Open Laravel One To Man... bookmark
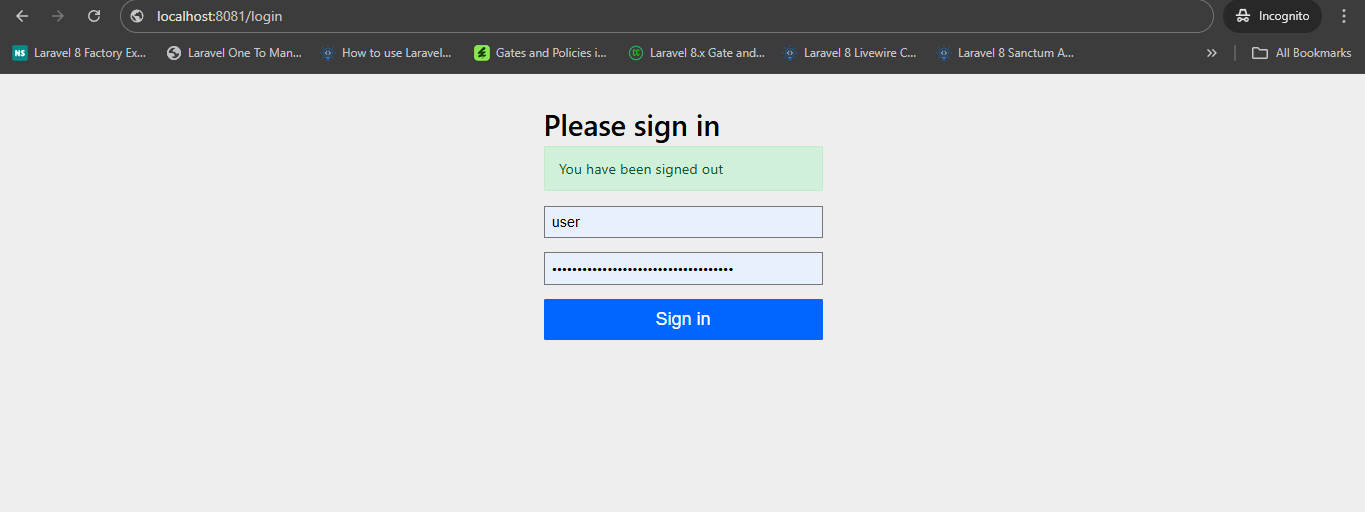The height and width of the screenshot is (512, 1365). (234, 53)
